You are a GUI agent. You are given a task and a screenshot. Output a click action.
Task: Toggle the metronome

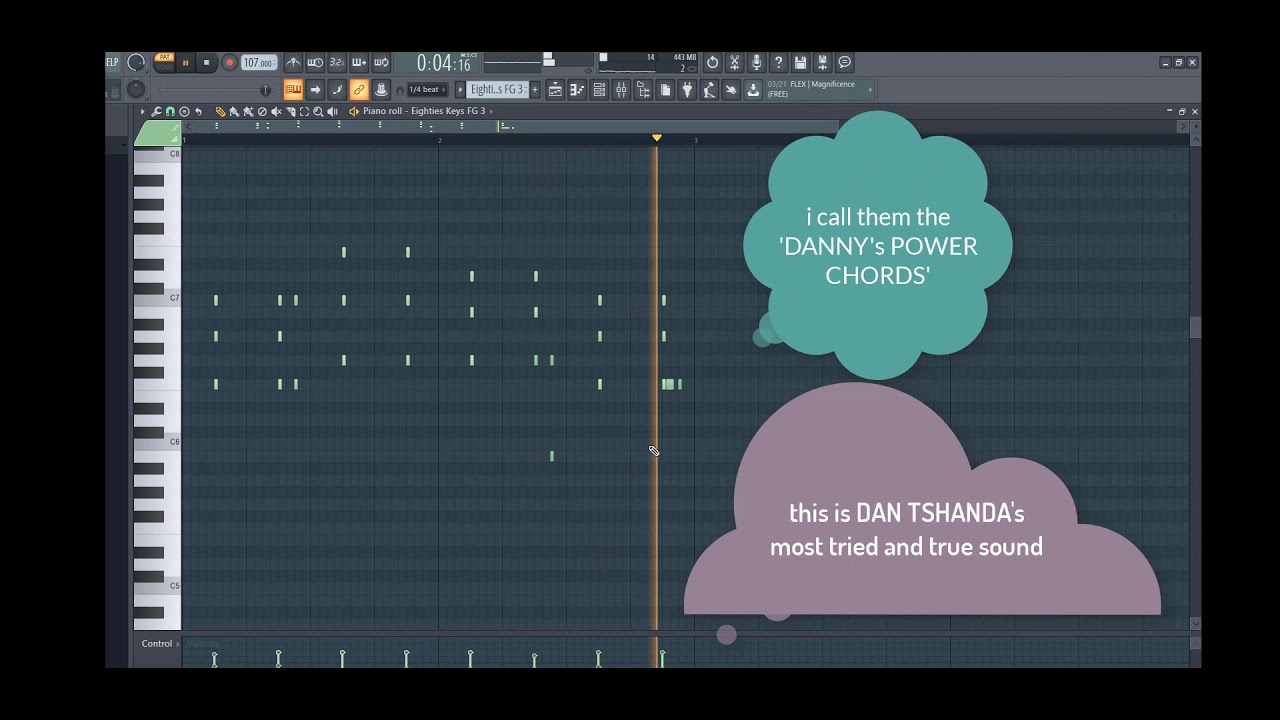click(293, 62)
